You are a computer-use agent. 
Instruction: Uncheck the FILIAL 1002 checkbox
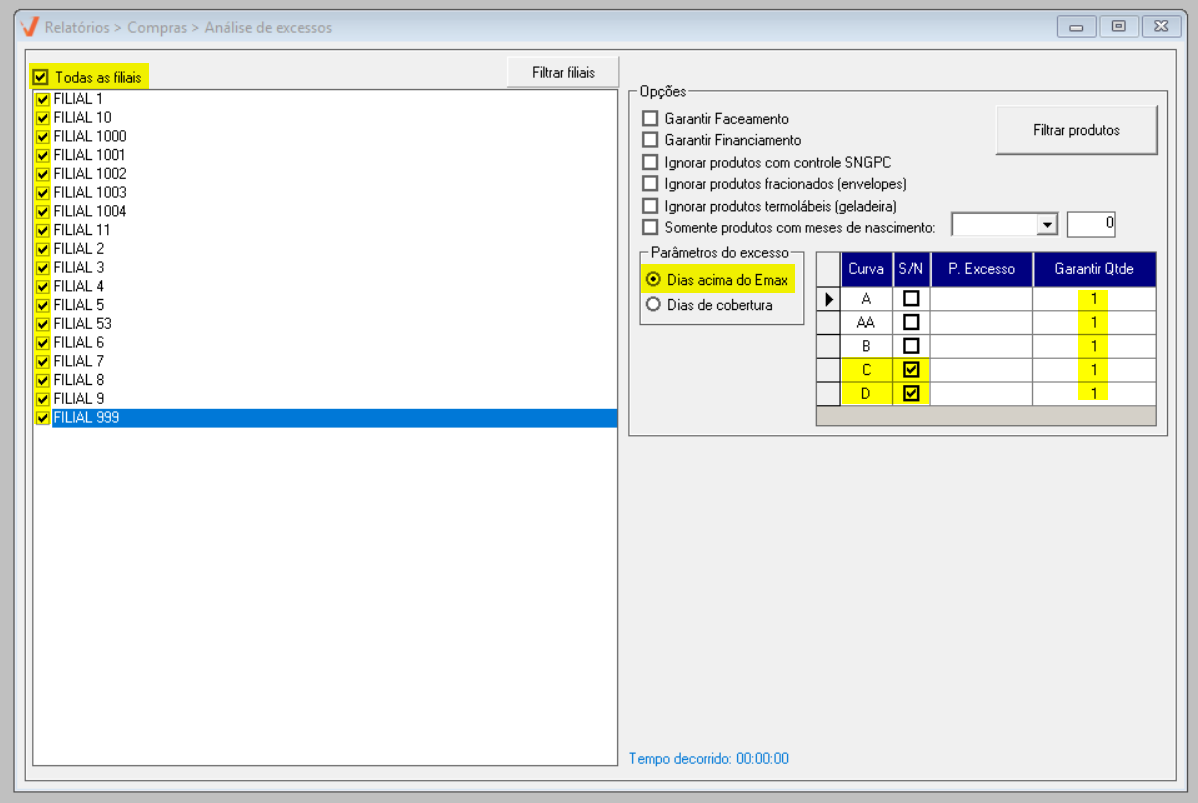[43, 174]
